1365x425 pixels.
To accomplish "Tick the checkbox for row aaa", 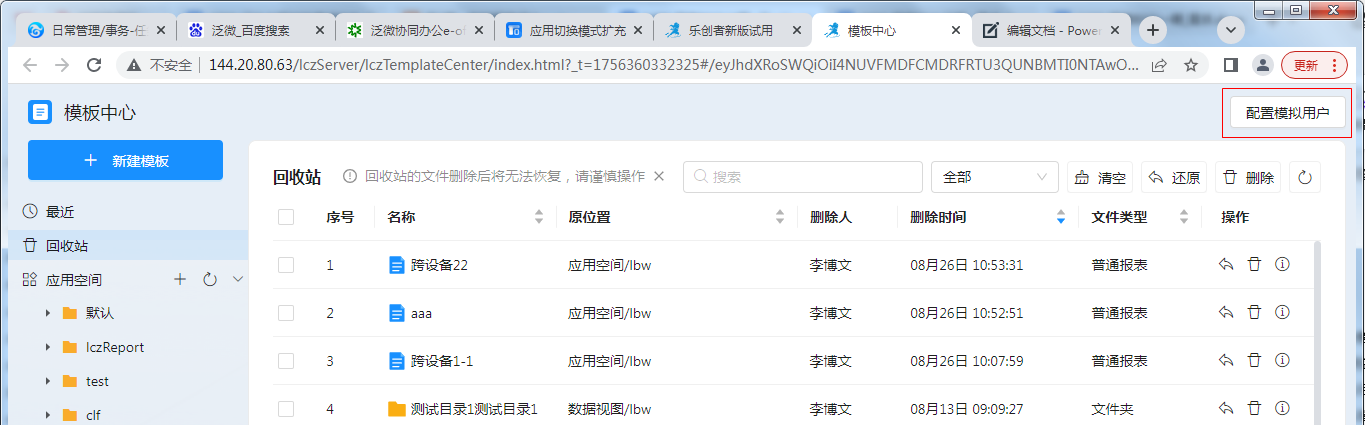I will click(x=286, y=313).
